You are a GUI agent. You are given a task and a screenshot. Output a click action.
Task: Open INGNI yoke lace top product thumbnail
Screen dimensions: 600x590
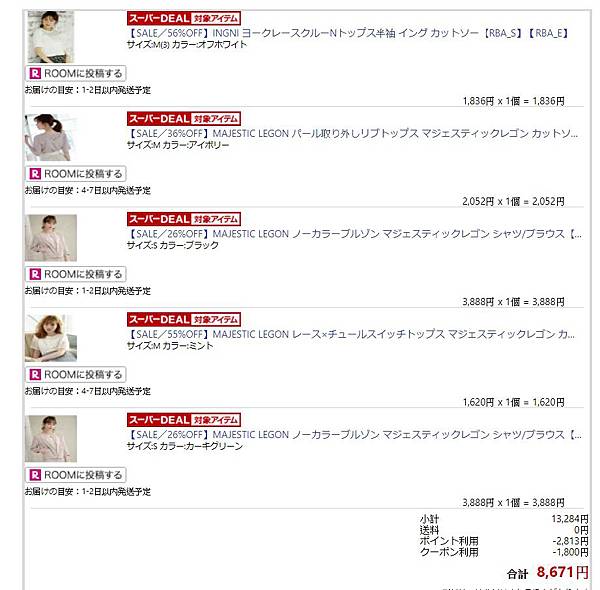pos(51,37)
